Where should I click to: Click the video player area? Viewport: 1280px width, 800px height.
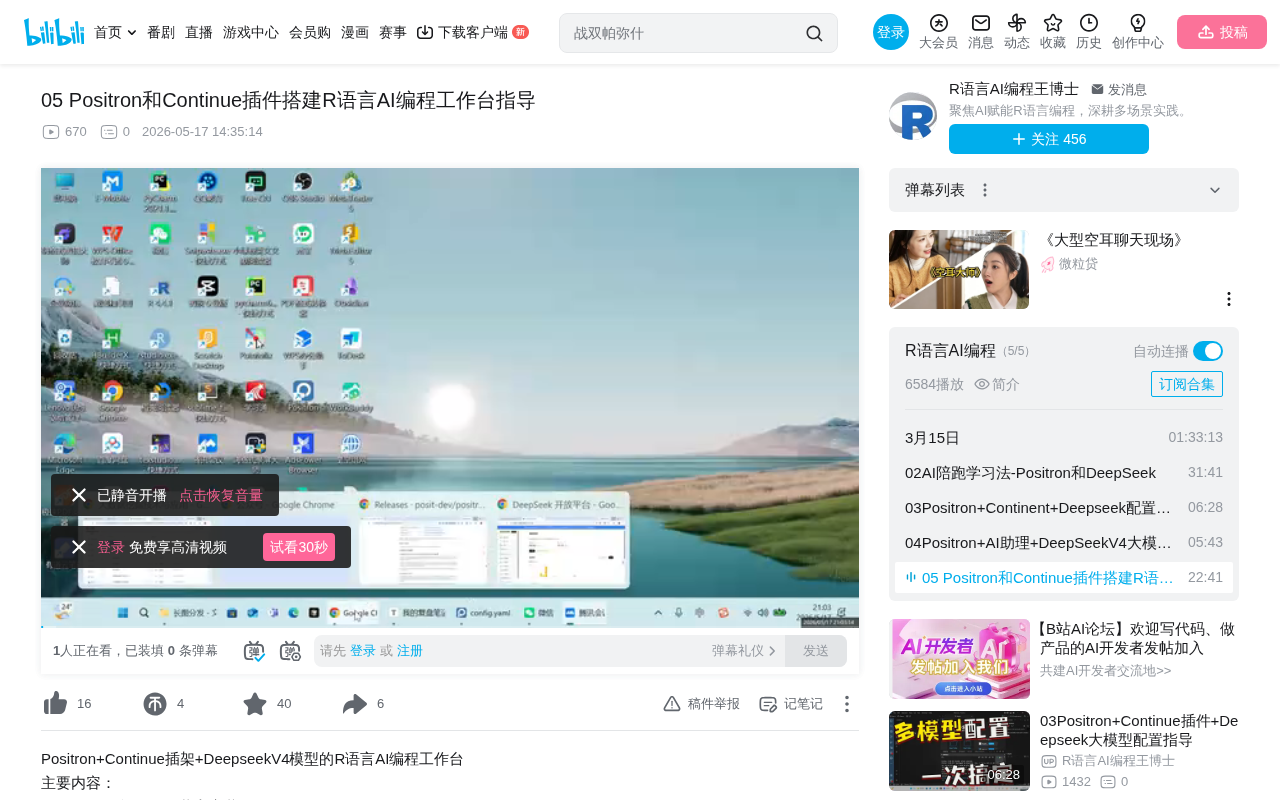450,398
